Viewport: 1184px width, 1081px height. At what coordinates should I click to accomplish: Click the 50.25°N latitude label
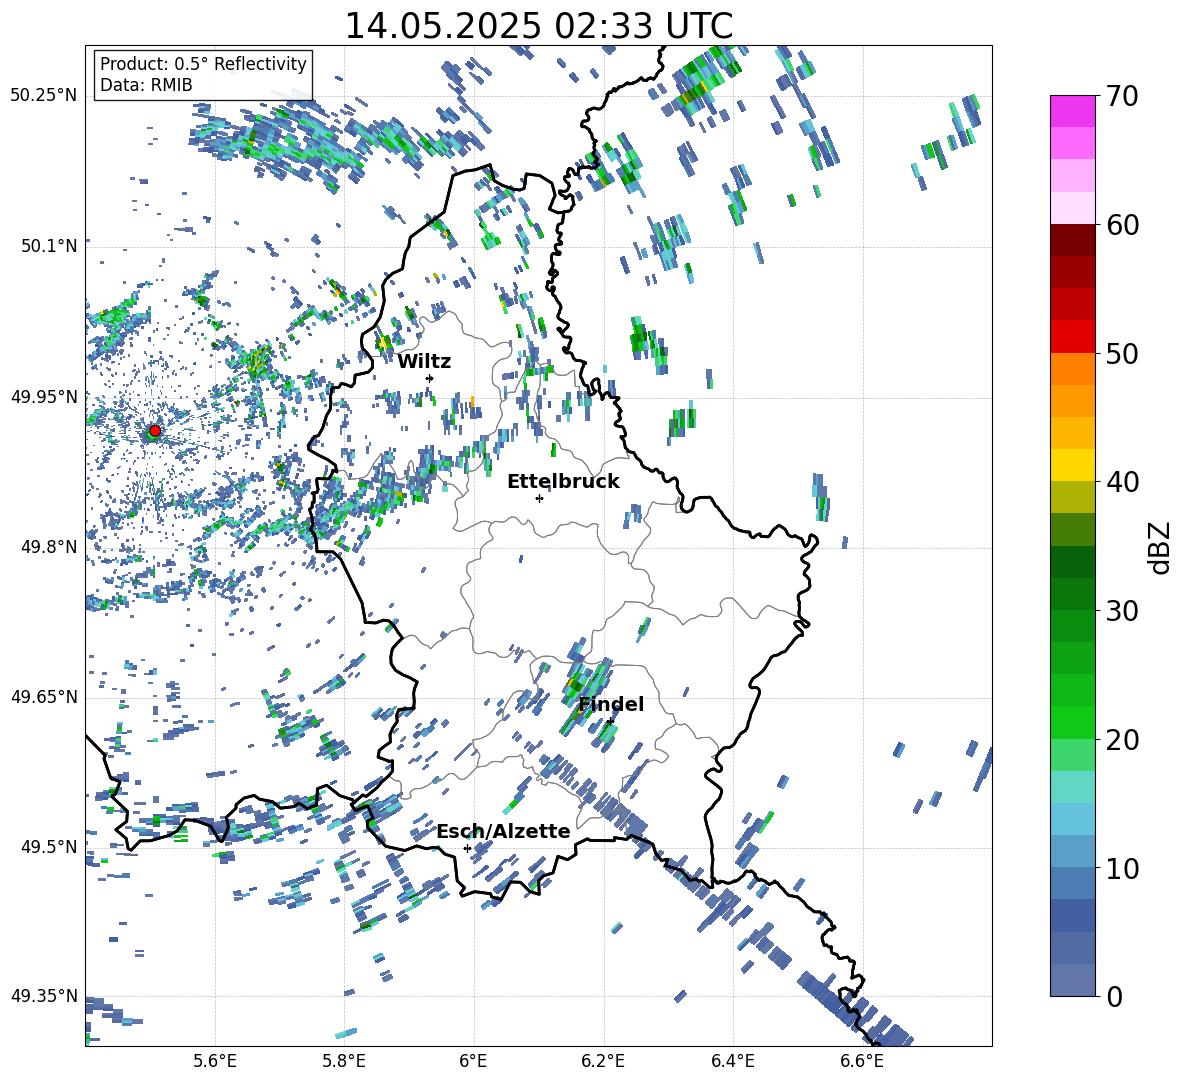pyautogui.click(x=43, y=96)
